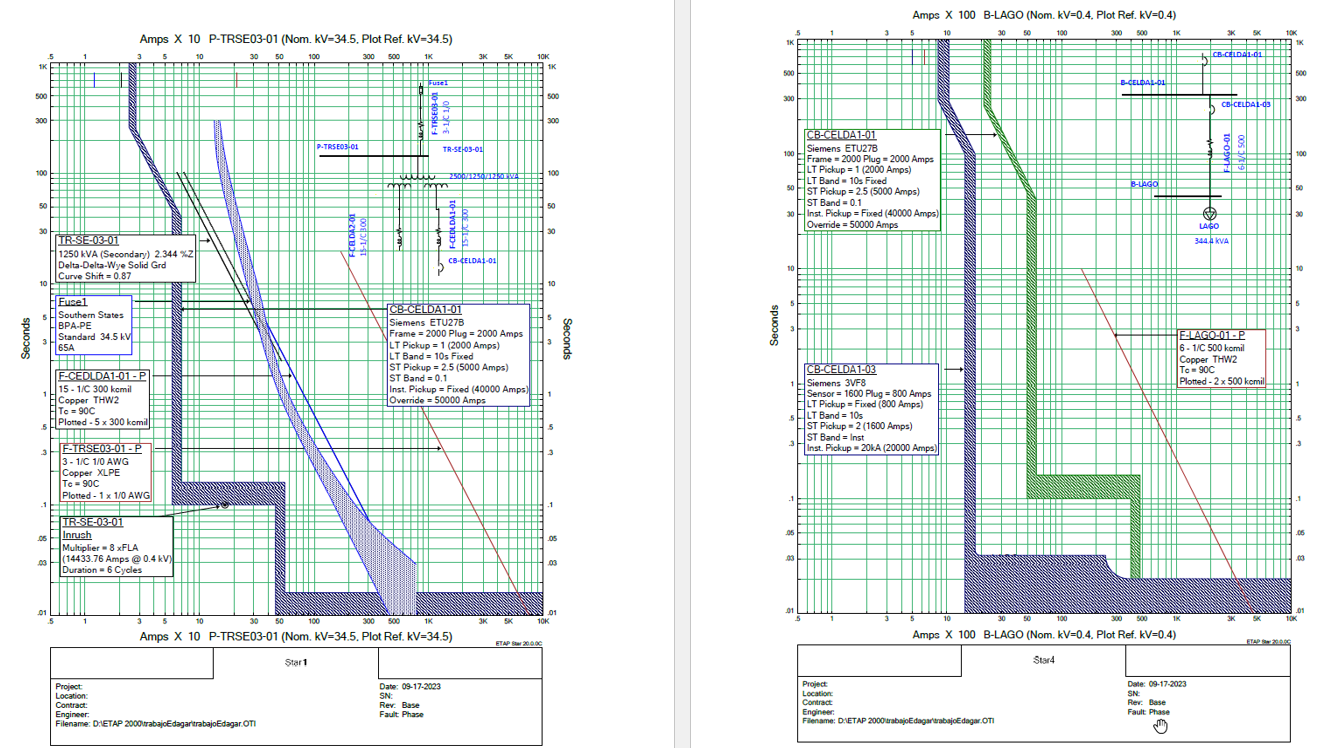Click the Star4 title block field

pos(1043,661)
